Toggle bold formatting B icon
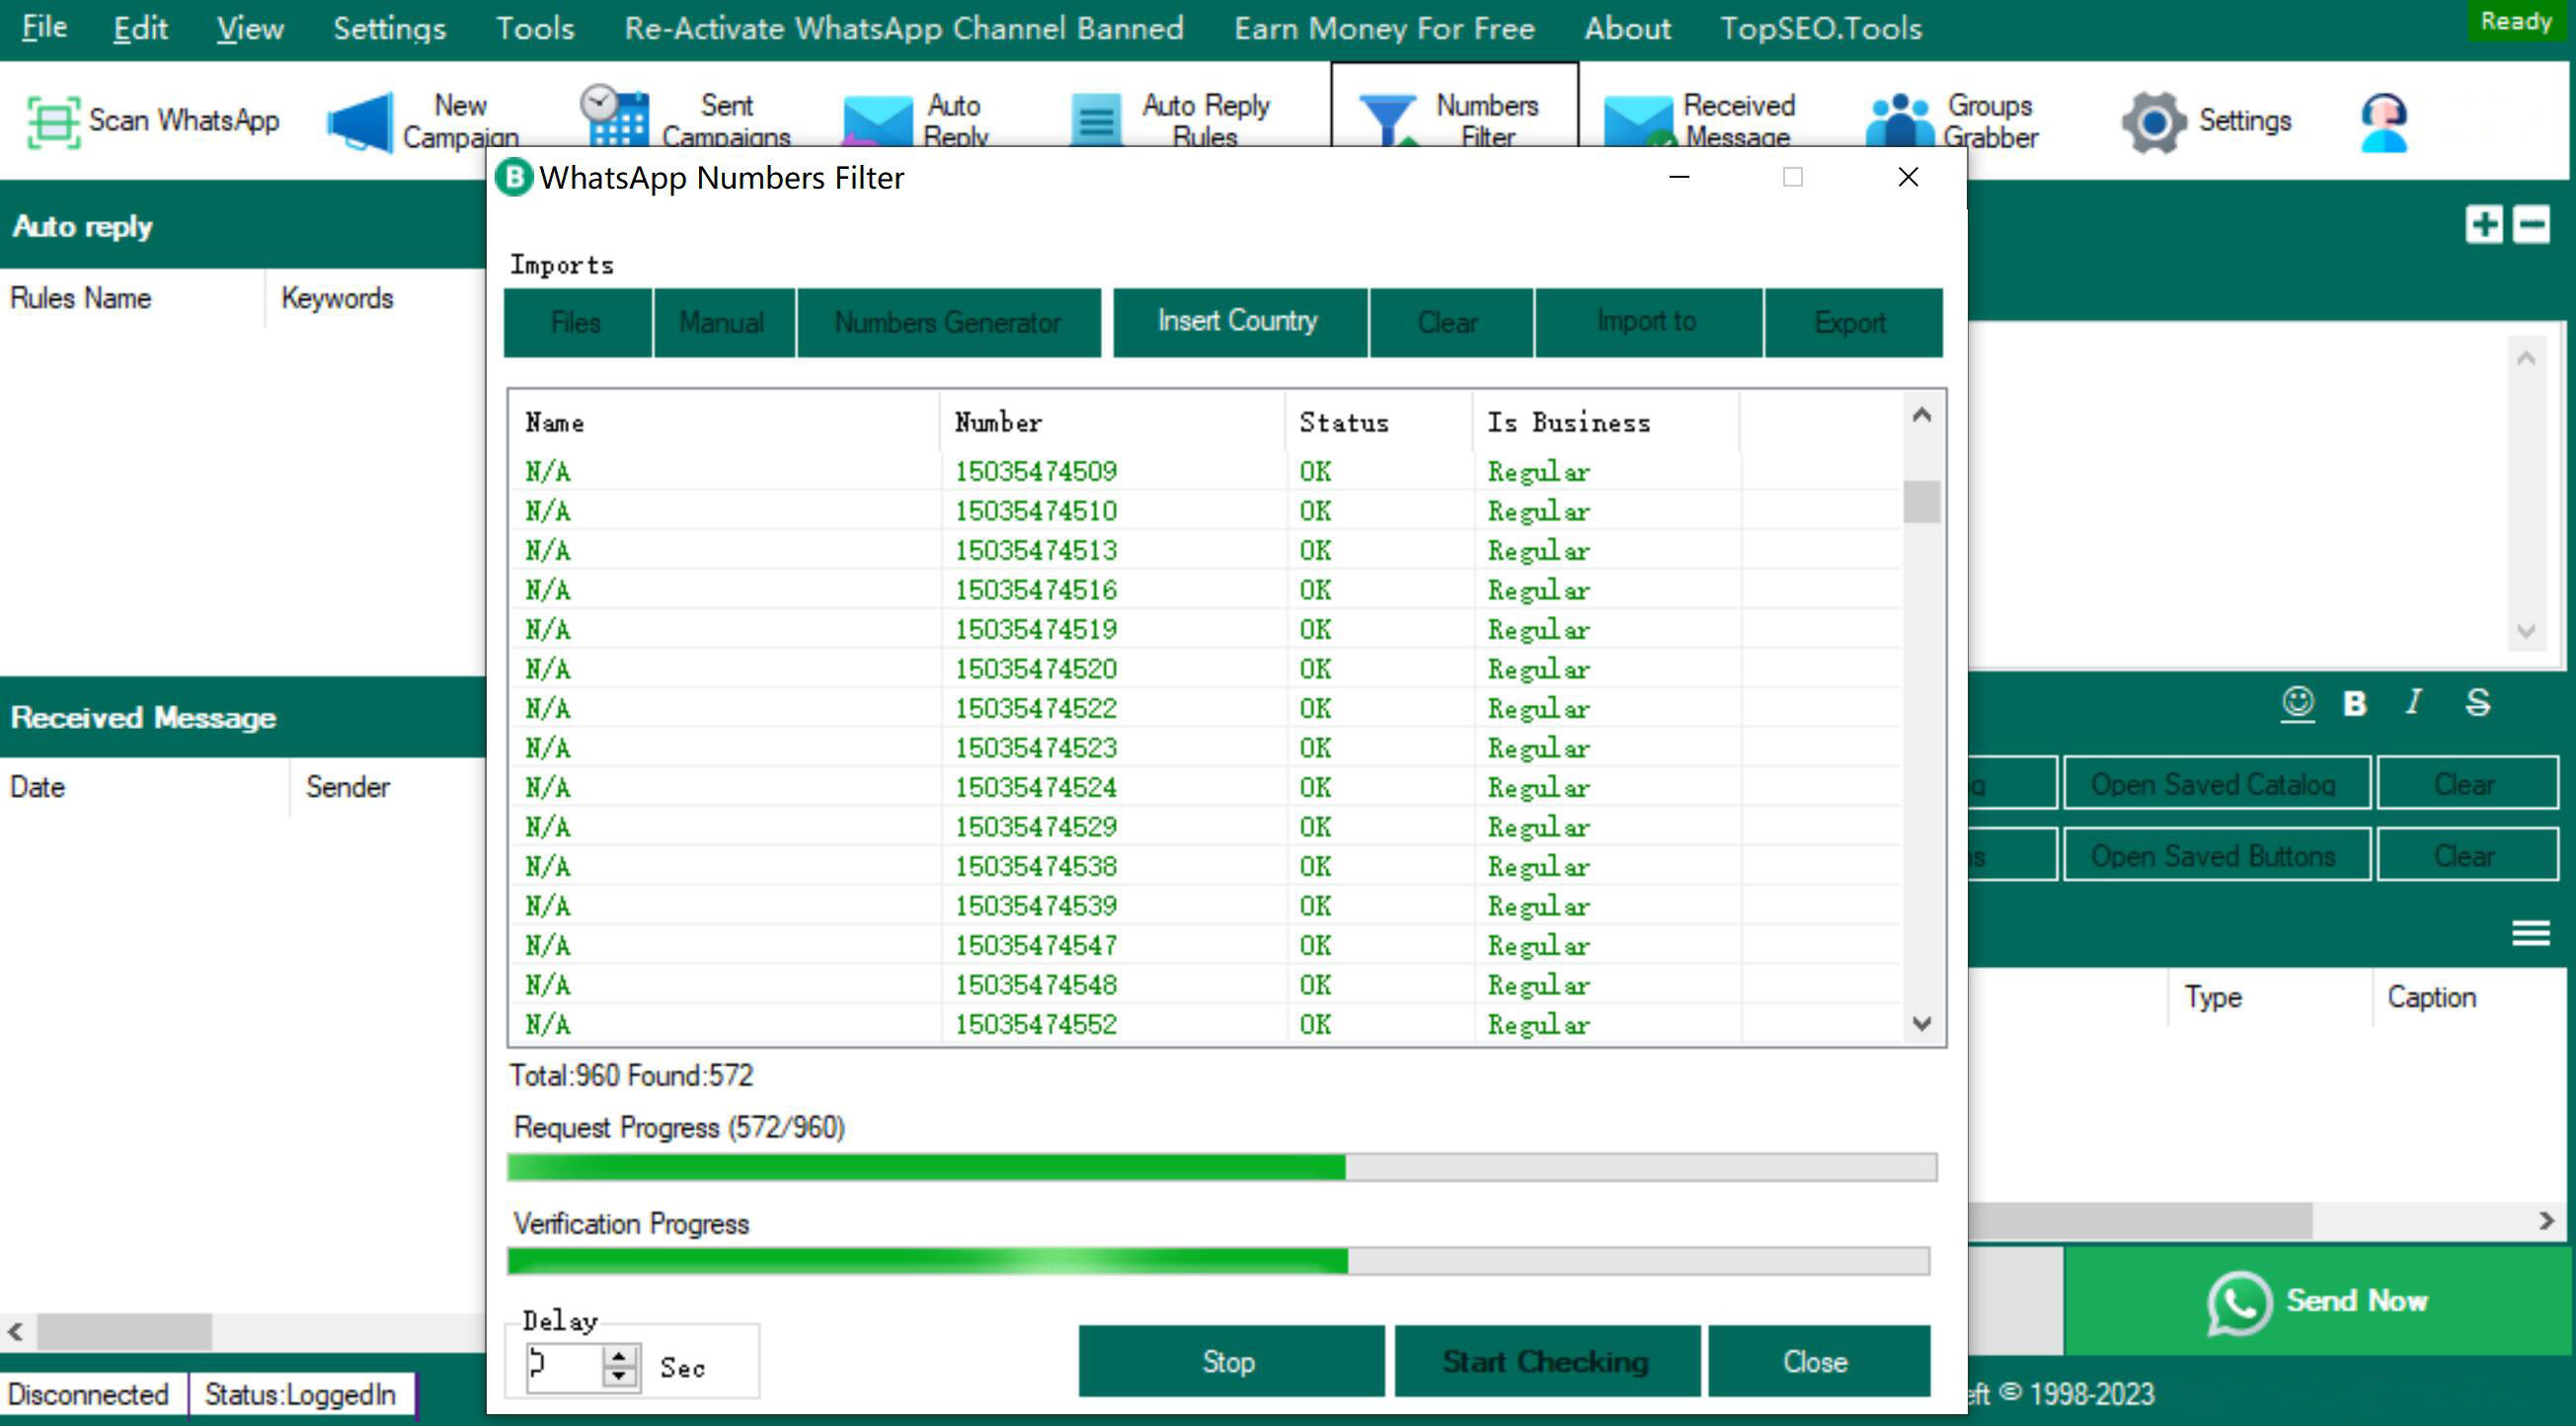 pyautogui.click(x=2355, y=704)
